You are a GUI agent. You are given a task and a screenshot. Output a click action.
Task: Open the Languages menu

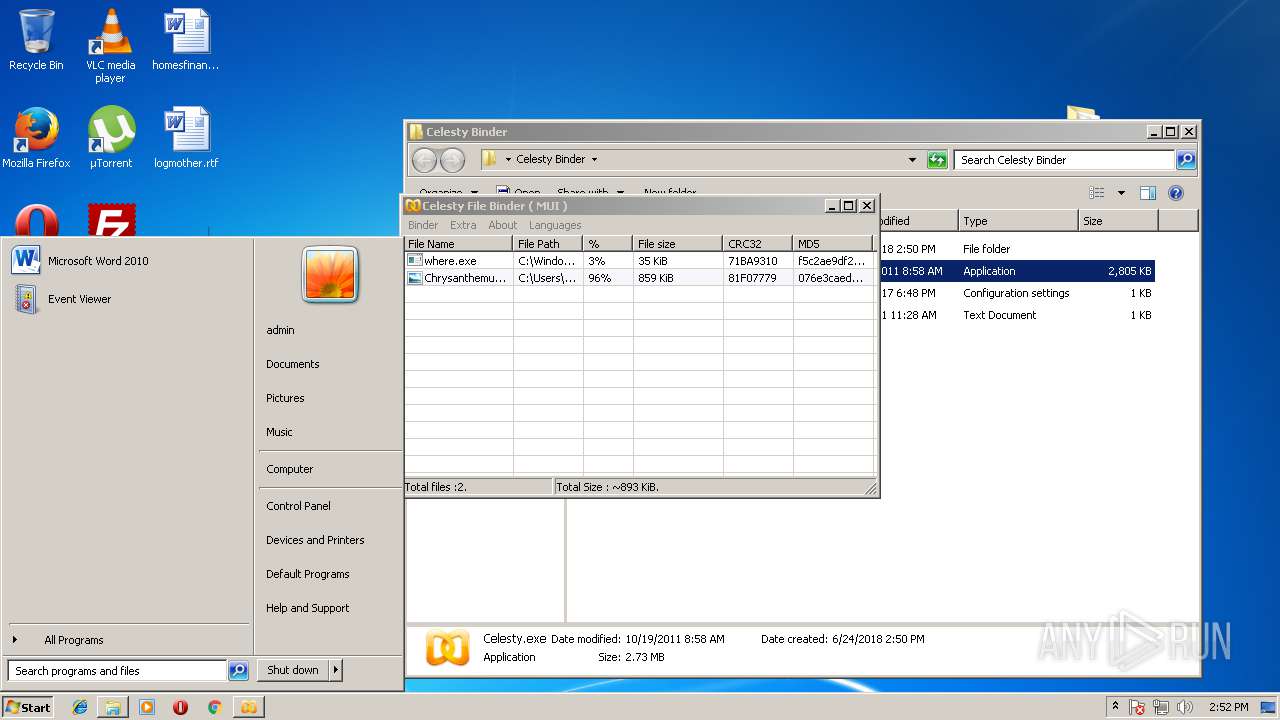555,225
